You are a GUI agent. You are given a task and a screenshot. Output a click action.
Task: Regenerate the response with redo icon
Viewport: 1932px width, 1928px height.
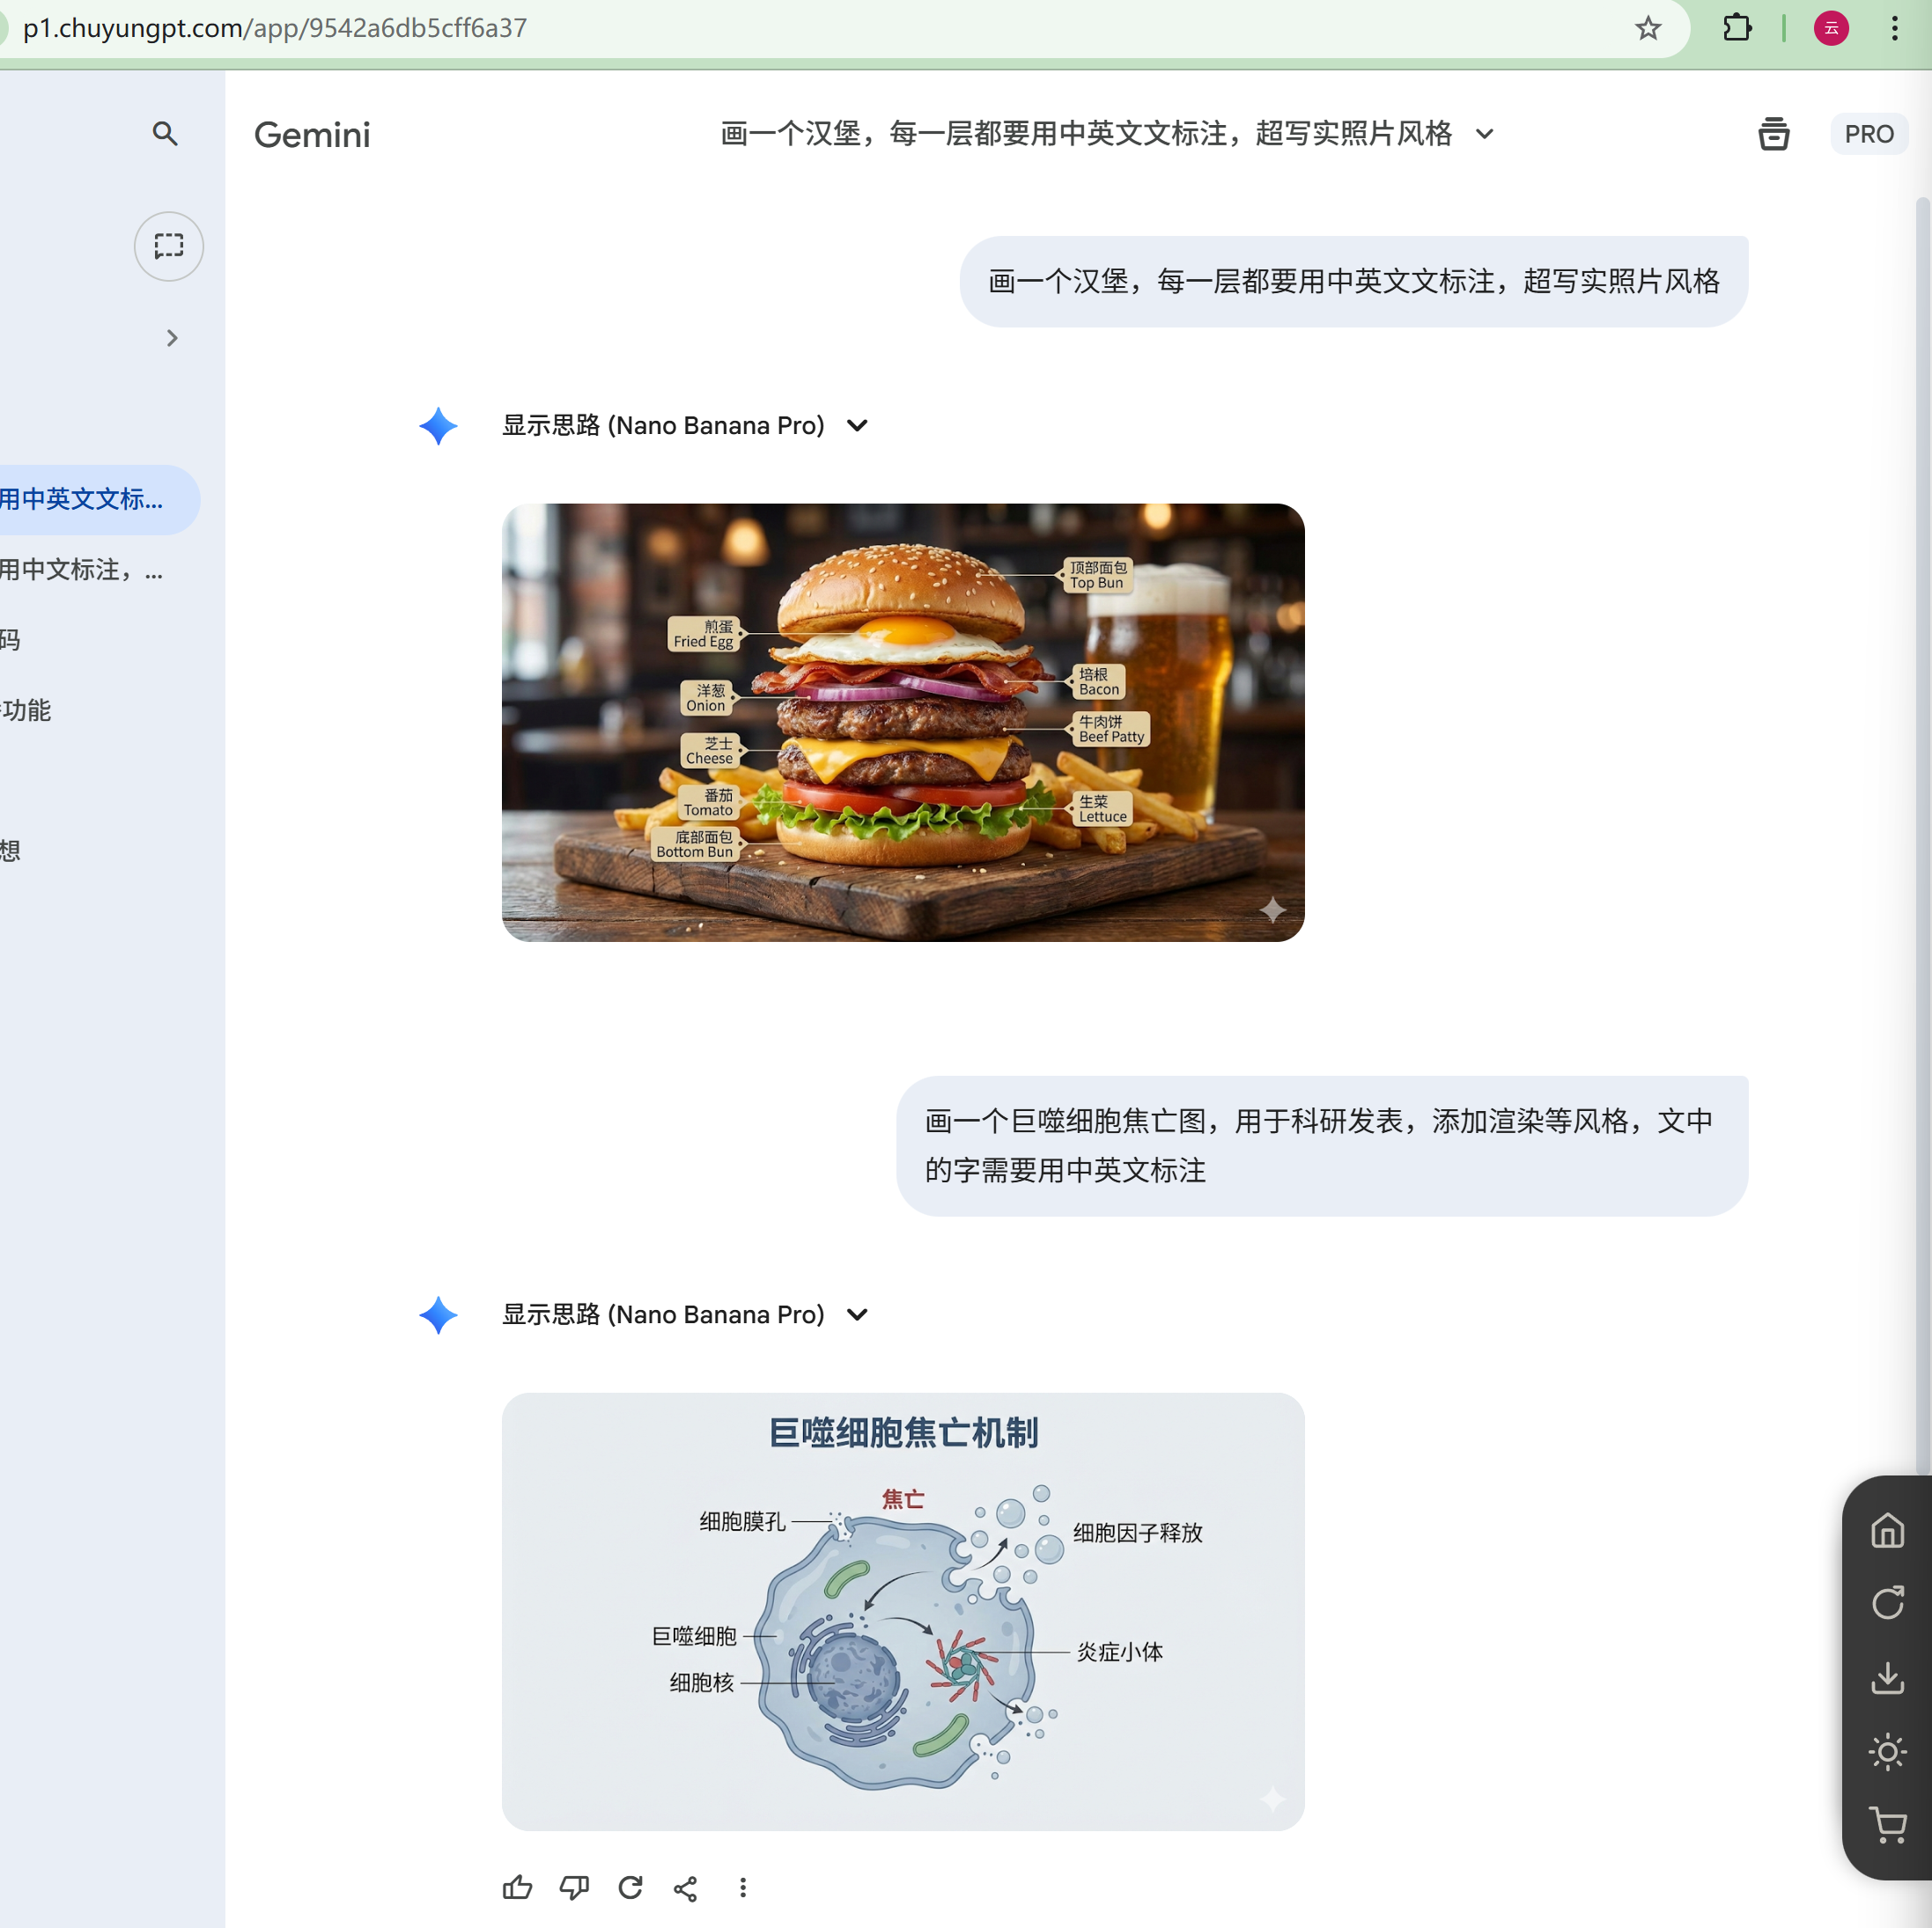(630, 1887)
